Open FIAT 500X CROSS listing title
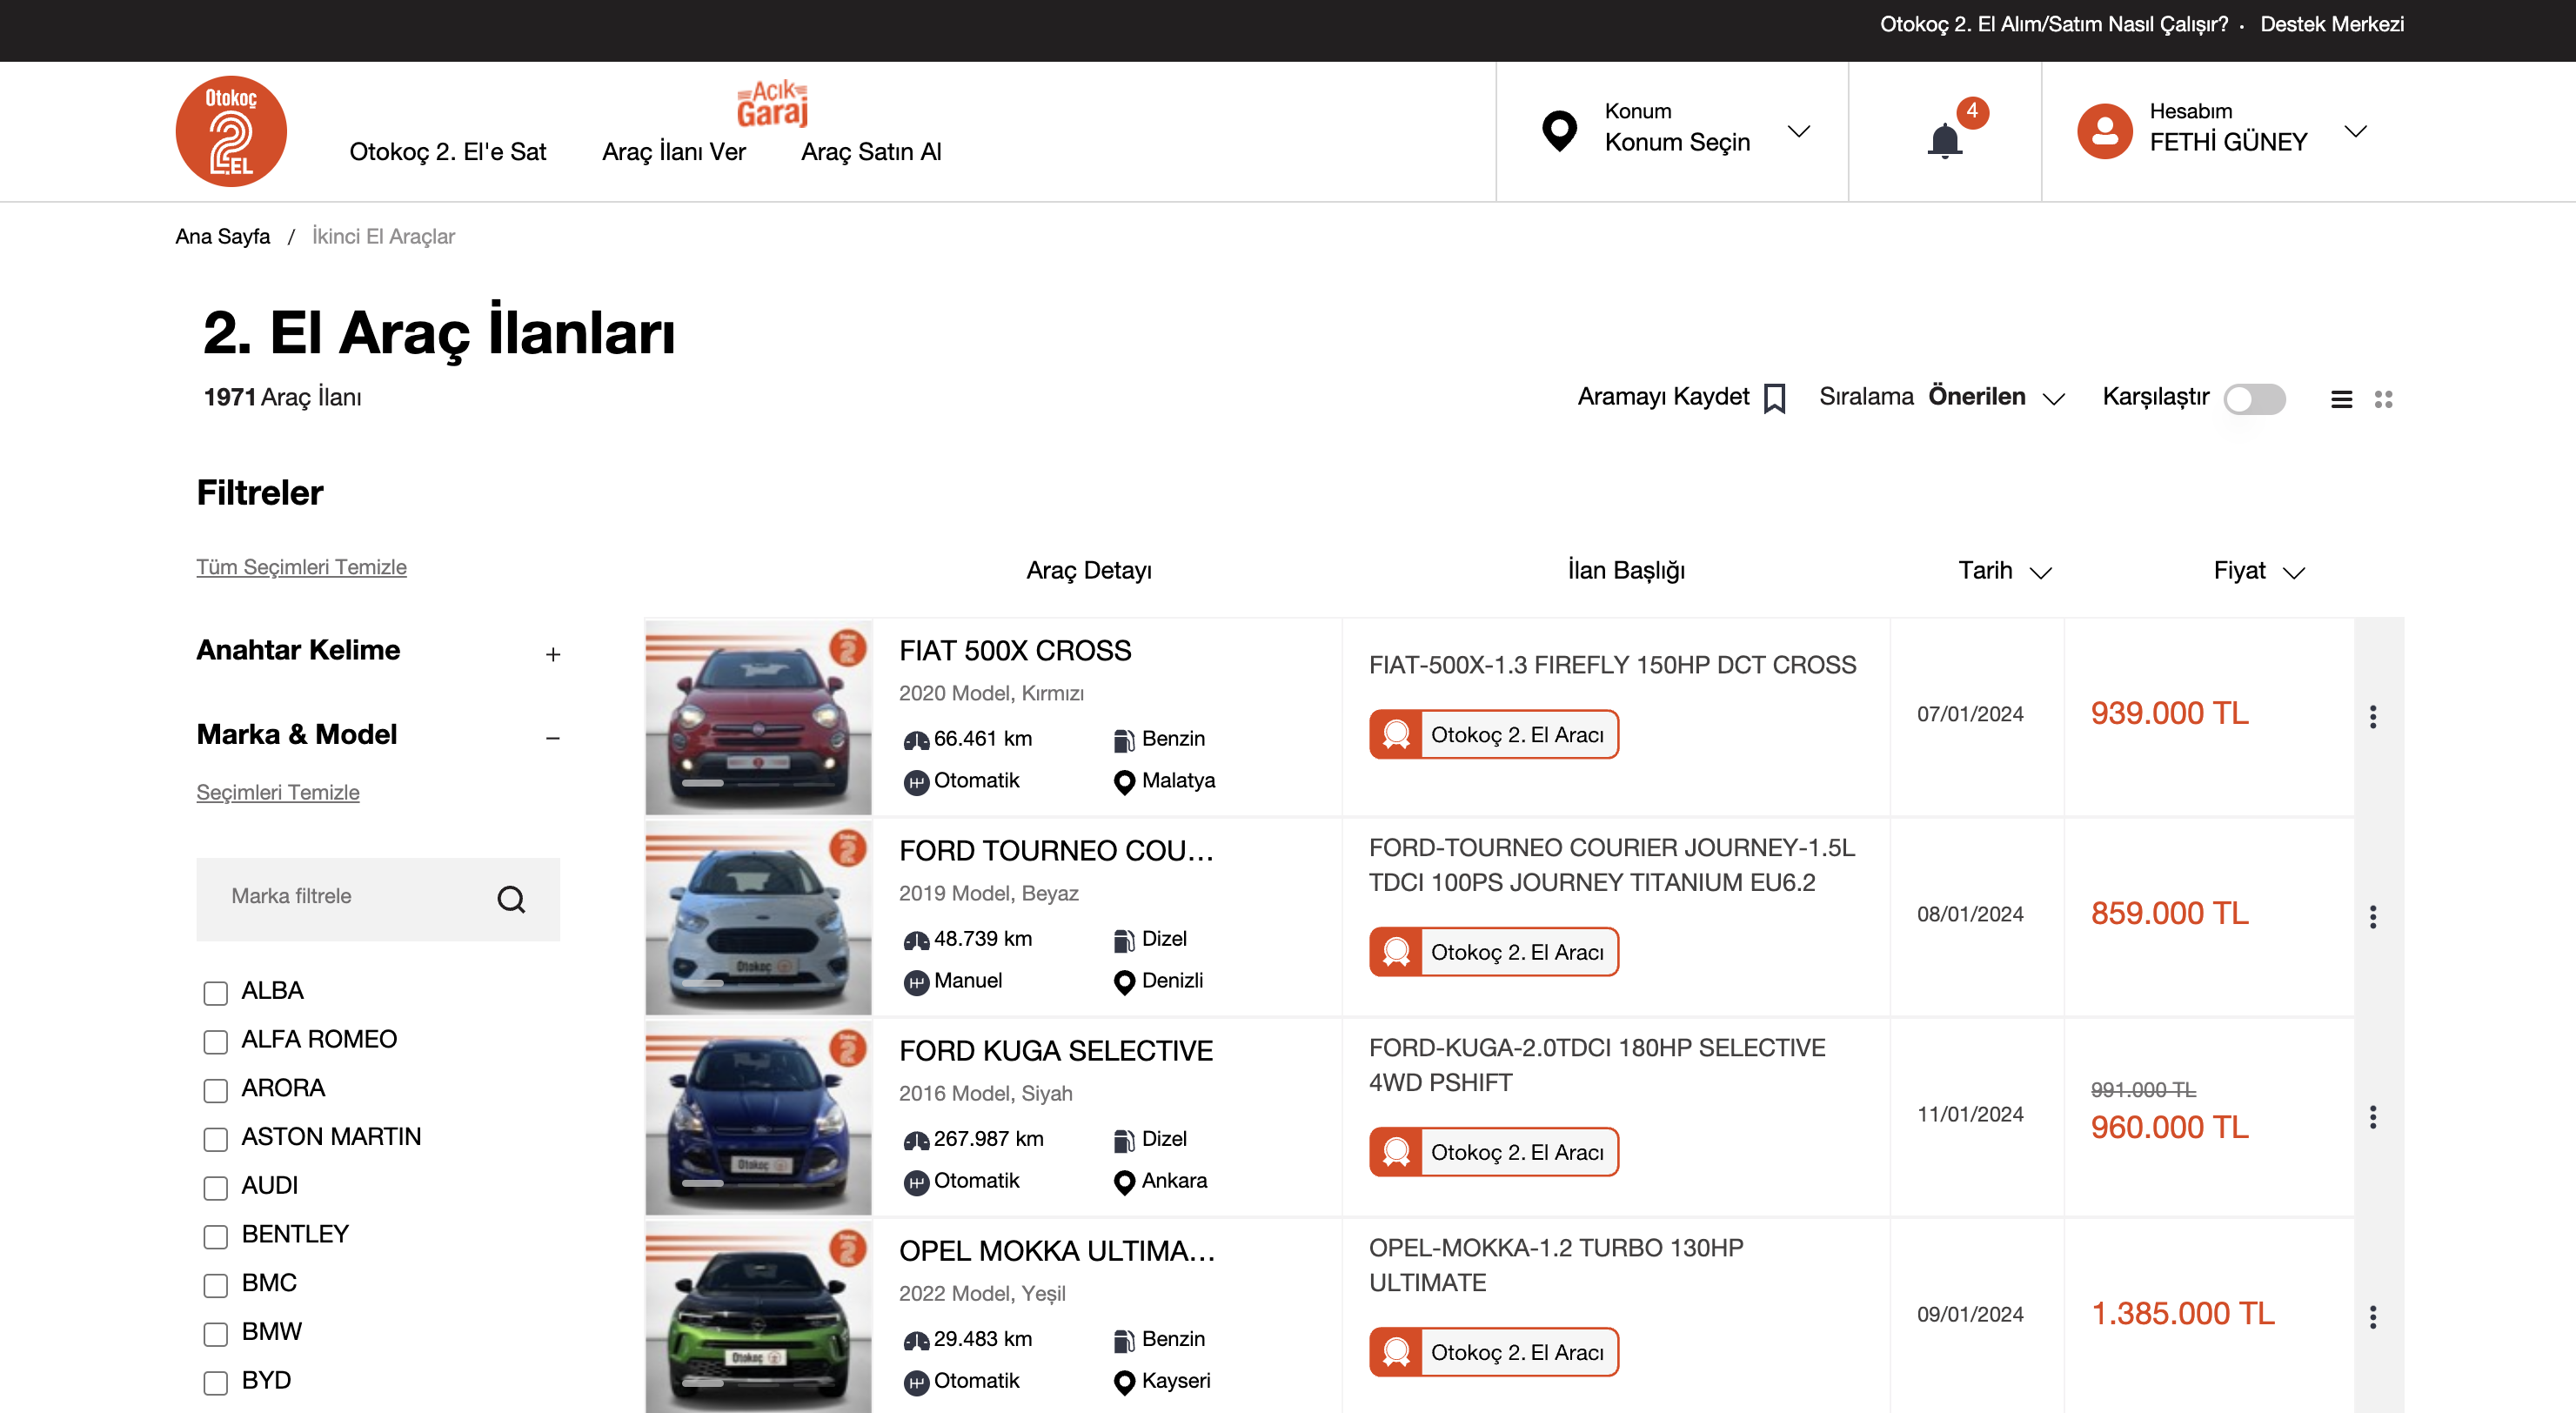Screen dimensions: 2576x1413 1015,650
